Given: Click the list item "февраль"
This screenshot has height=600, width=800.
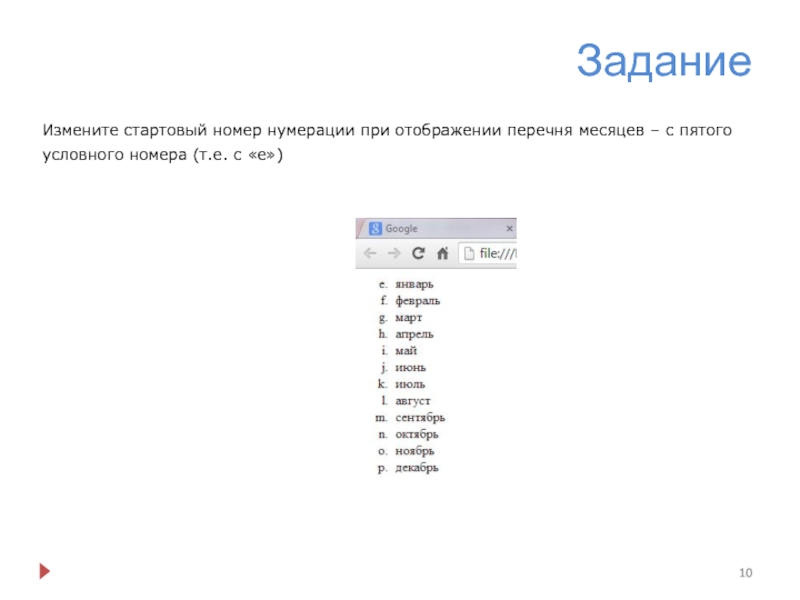Looking at the screenshot, I should 417,301.
